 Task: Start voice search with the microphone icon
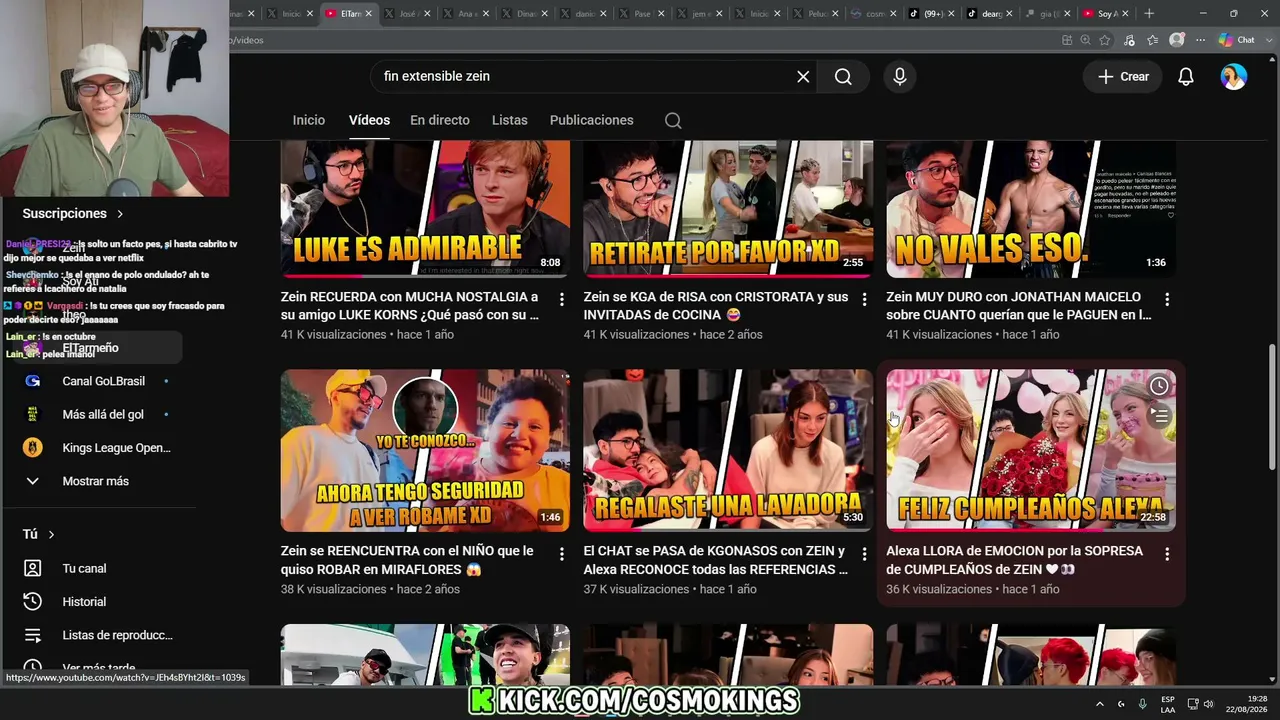pyautogui.click(x=900, y=77)
